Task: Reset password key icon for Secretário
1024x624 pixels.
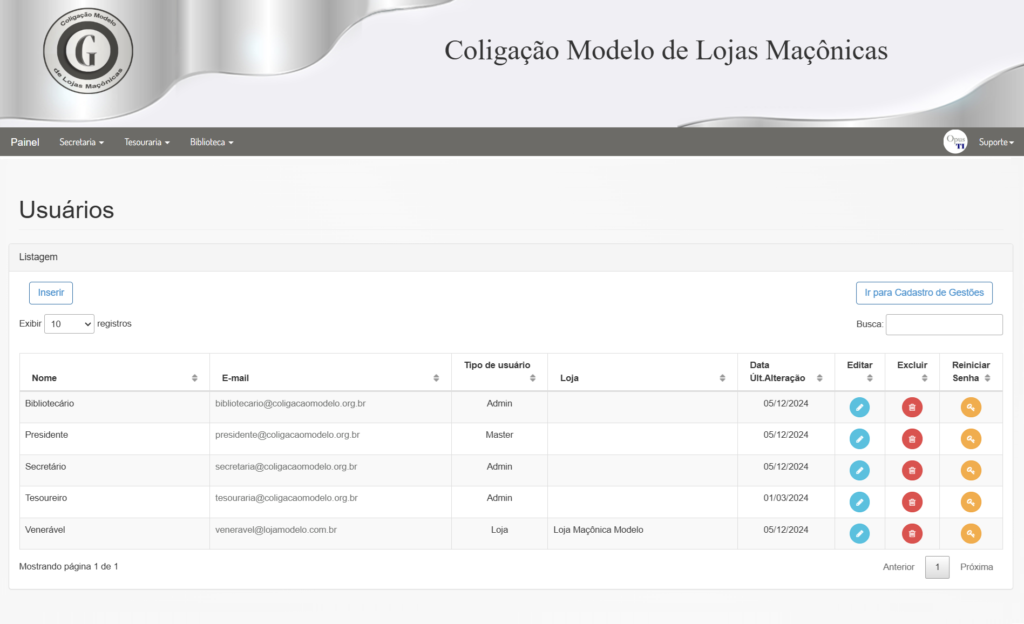Action: pyautogui.click(x=971, y=470)
